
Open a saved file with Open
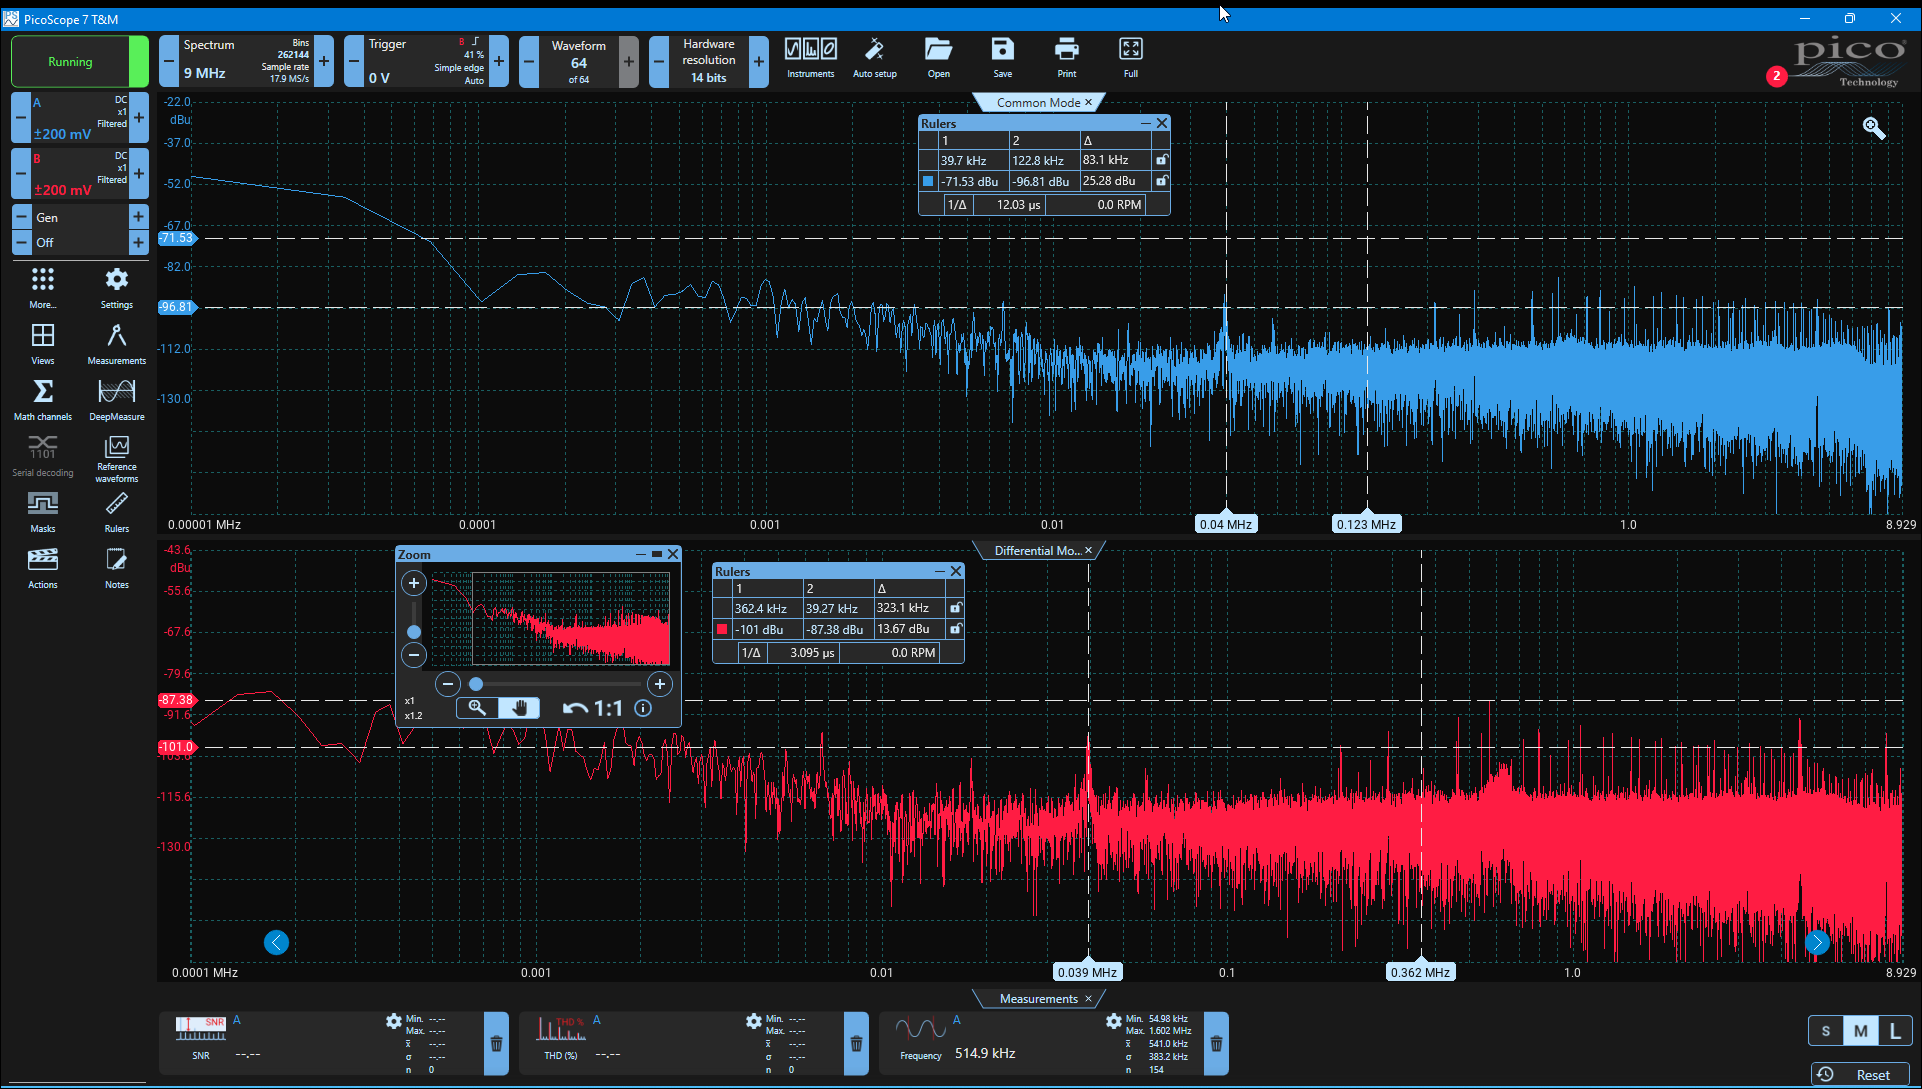(x=938, y=59)
